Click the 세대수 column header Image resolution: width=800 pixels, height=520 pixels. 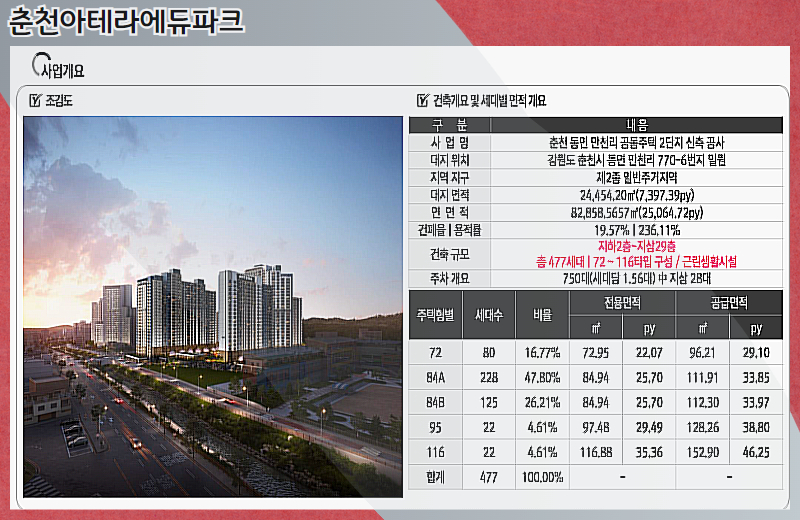(x=489, y=315)
